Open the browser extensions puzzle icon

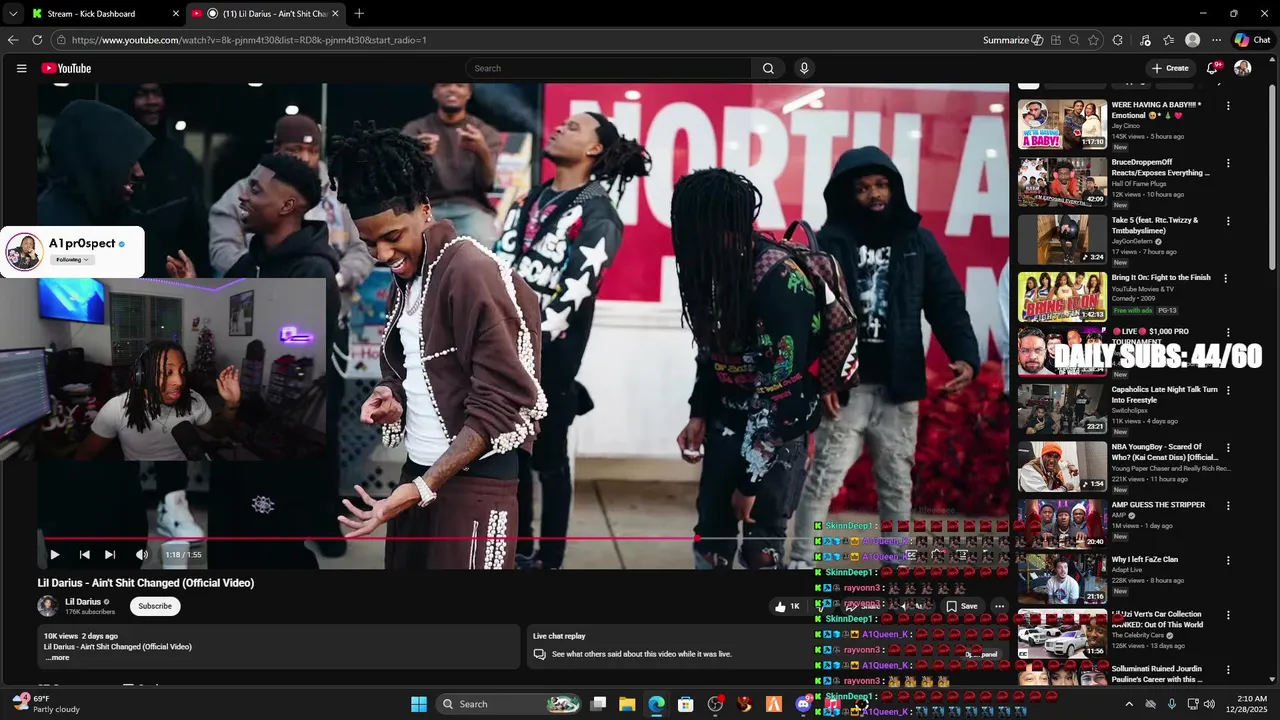click(x=1118, y=40)
